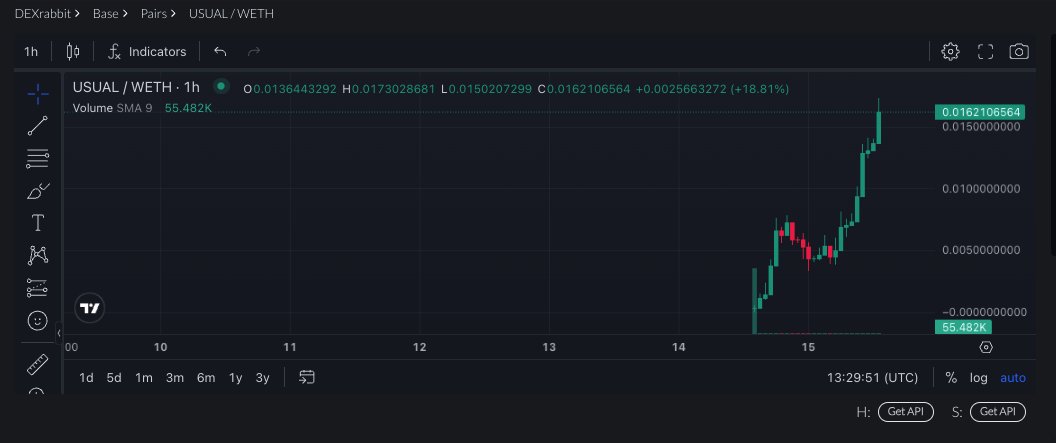This screenshot has height=443, width=1056.
Task: Set the range to 1y
Action: 235,378
